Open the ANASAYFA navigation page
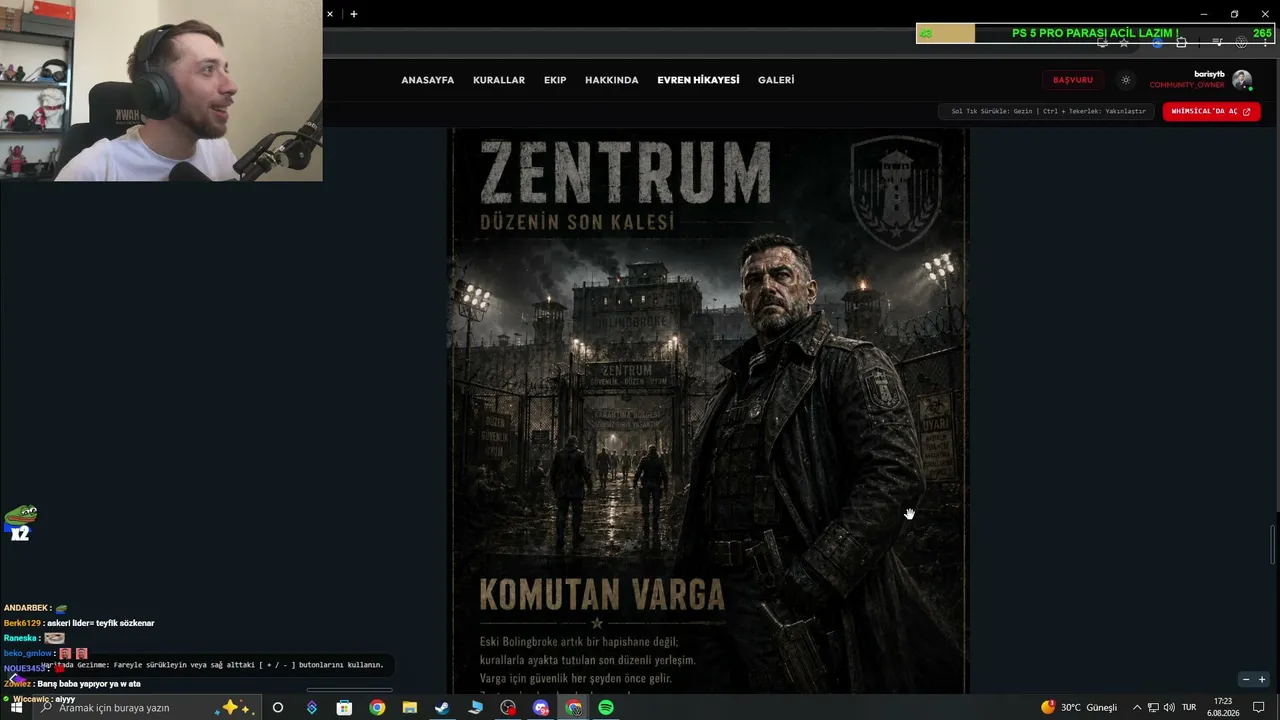The image size is (1280, 720). pyautogui.click(x=427, y=80)
